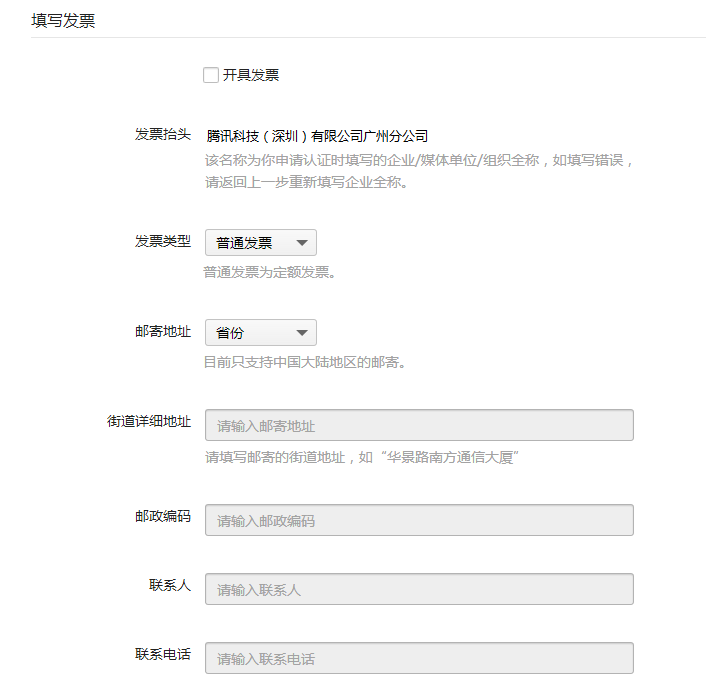Check the 开具发票 checkbox
Screen dimensions: 706x696
tap(211, 75)
